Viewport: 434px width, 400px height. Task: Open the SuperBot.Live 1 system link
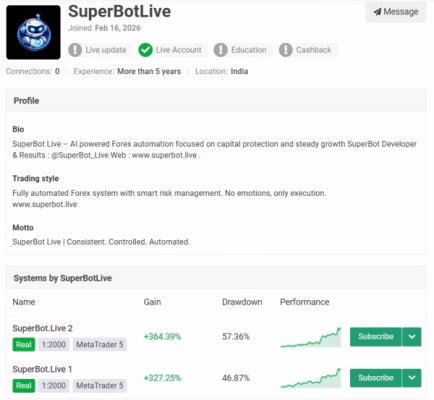tap(42, 369)
